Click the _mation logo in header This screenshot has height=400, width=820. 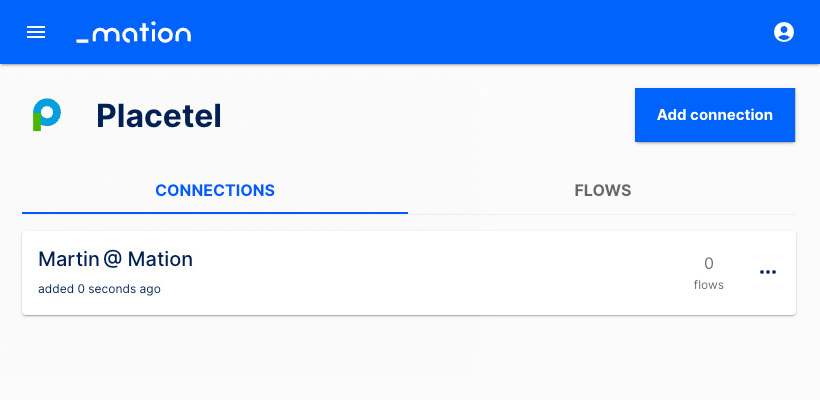134,33
